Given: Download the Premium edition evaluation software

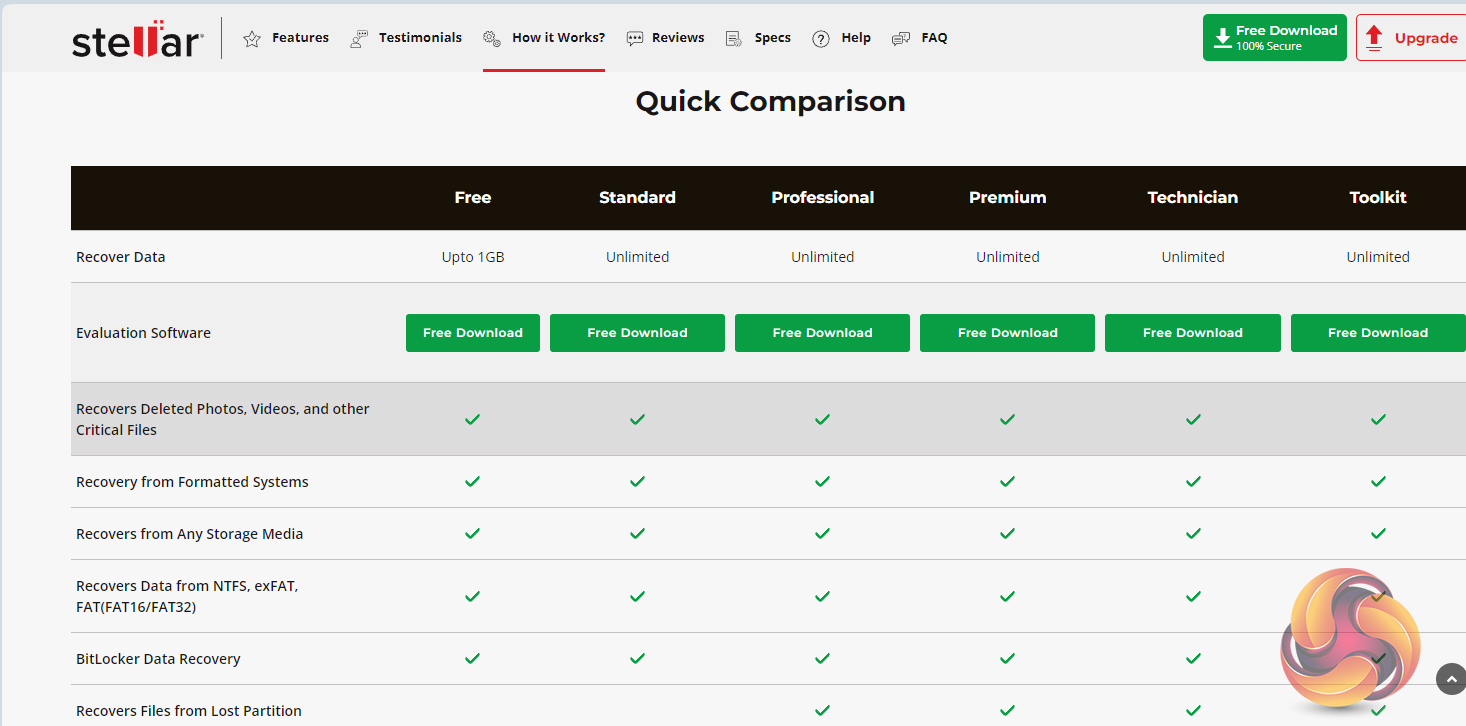Looking at the screenshot, I should (x=1007, y=333).
